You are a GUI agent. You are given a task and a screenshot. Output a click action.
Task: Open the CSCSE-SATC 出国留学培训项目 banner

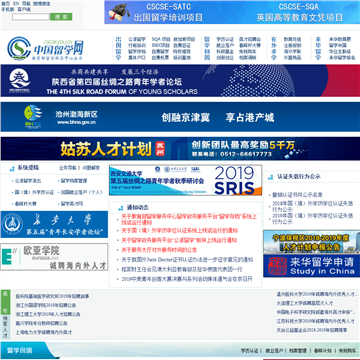[168, 12]
